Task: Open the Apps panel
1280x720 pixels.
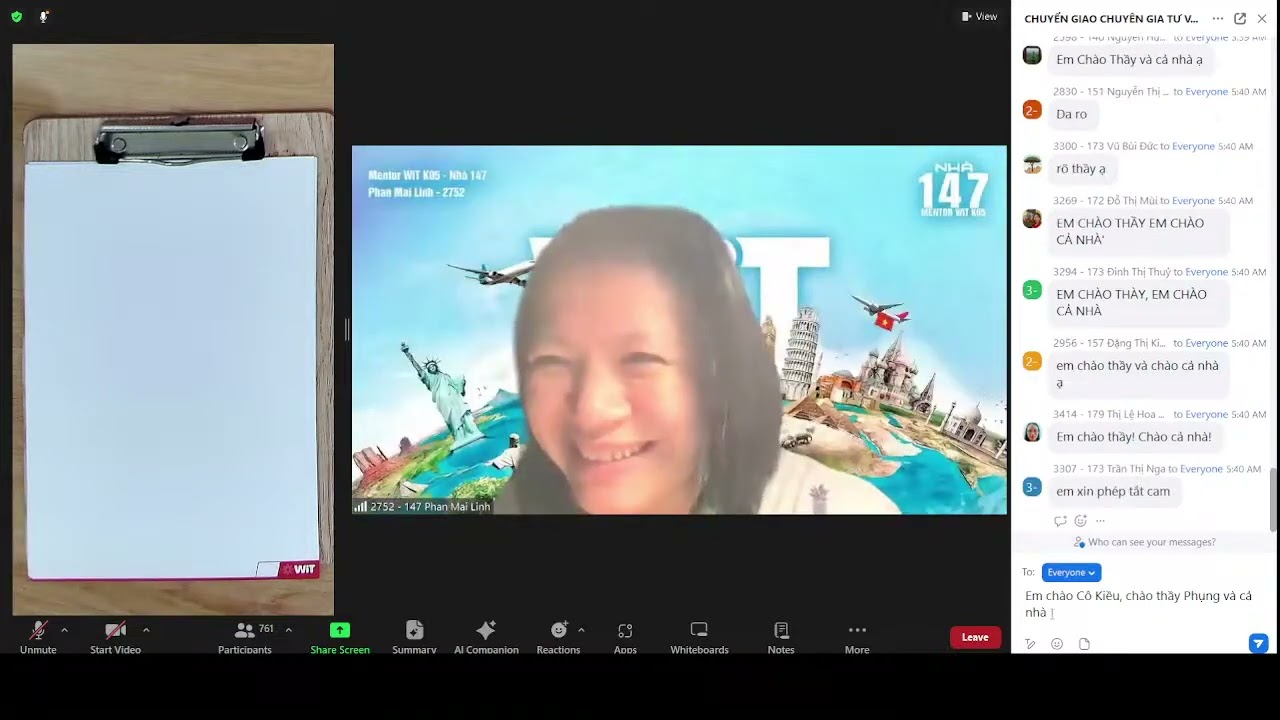Action: coord(625,637)
